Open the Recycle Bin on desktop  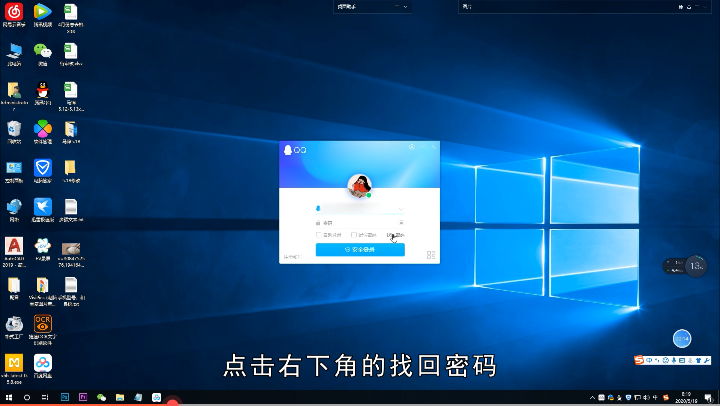(x=14, y=129)
